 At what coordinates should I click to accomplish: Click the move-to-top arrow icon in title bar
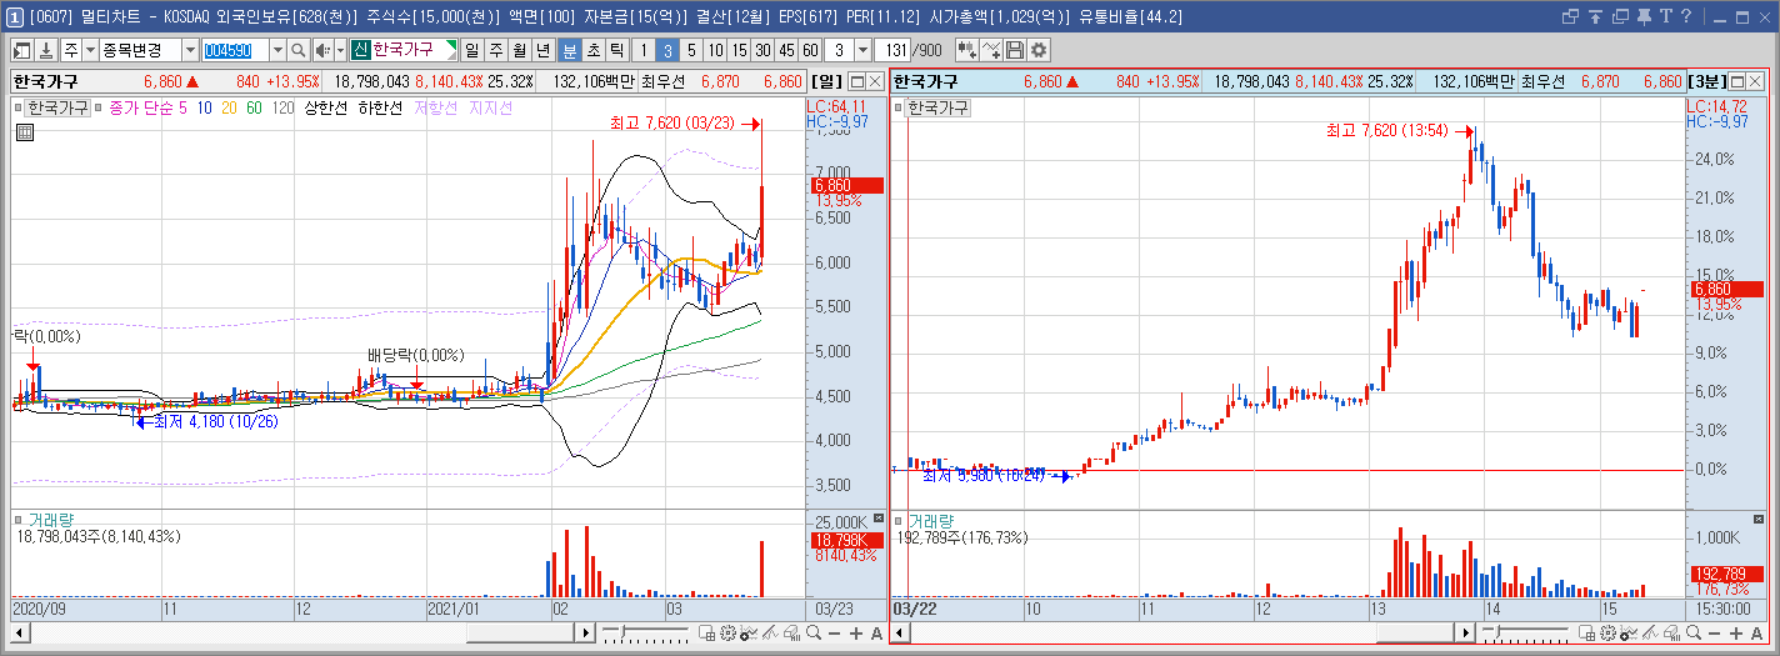[1596, 16]
